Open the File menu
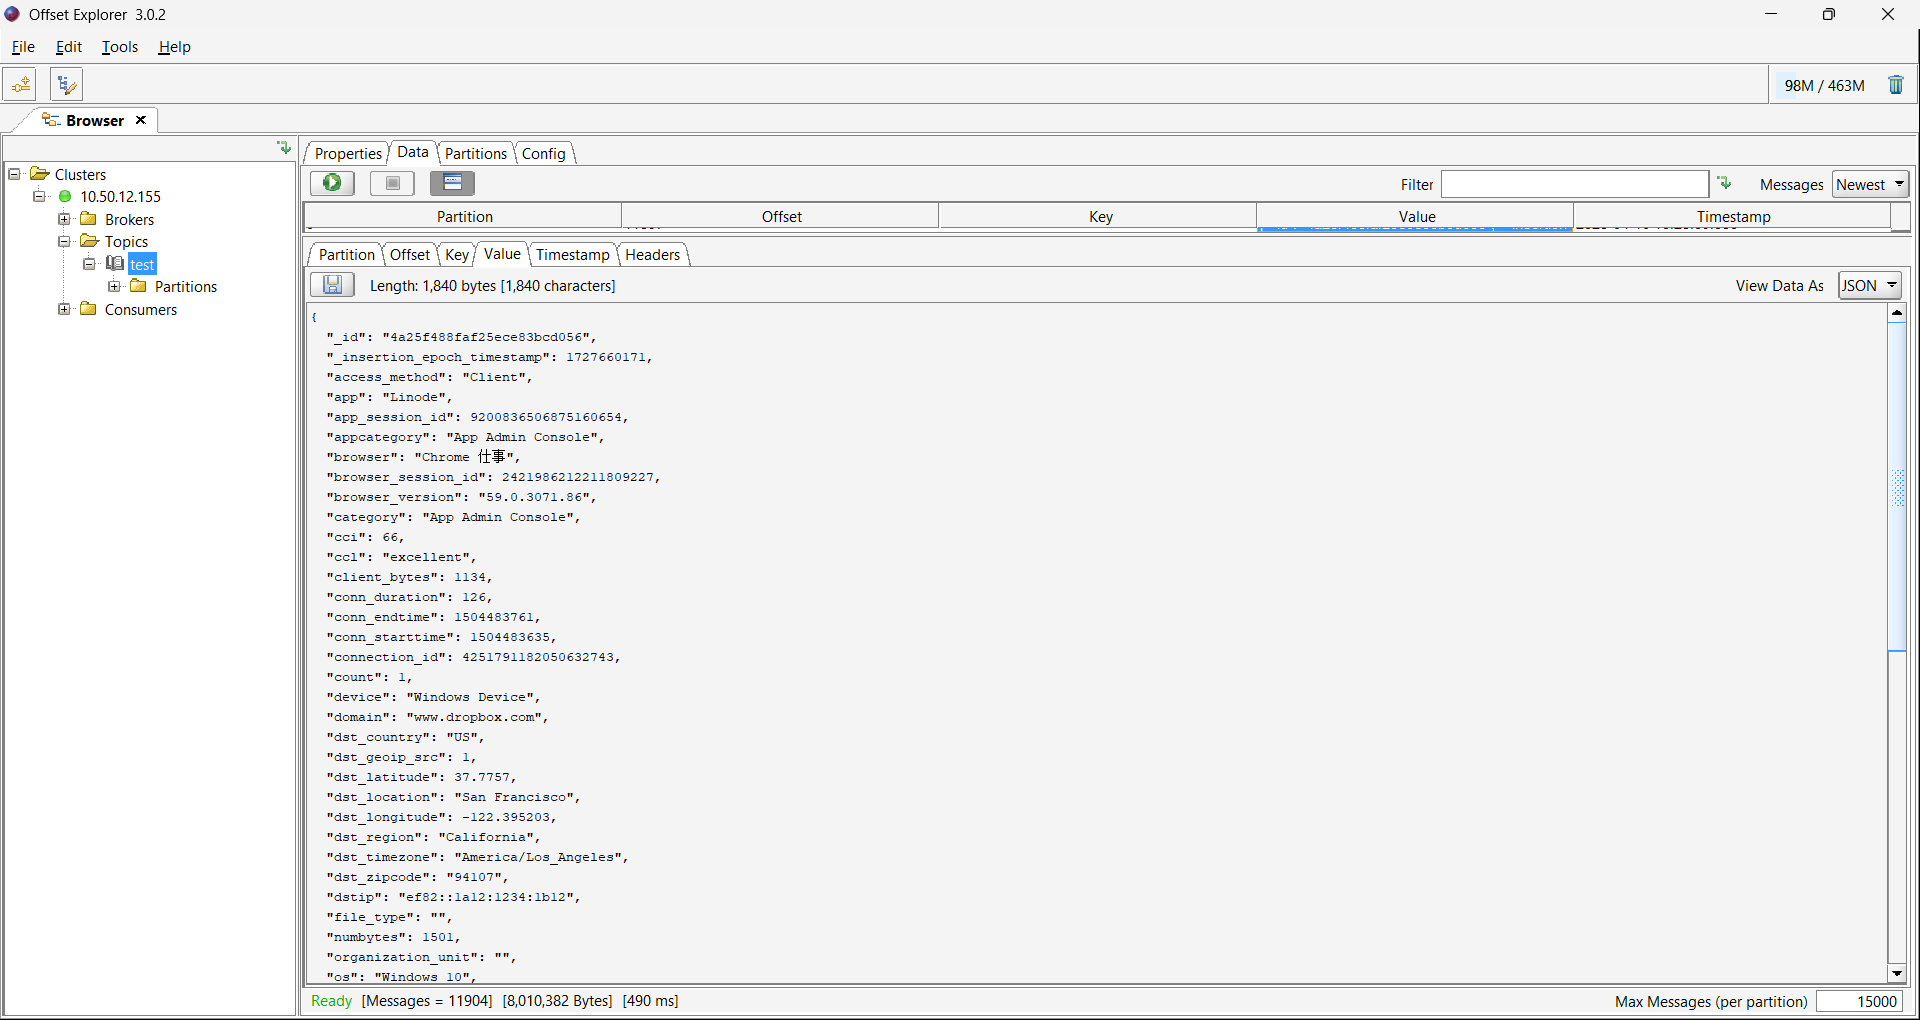1920x1020 pixels. tap(23, 47)
